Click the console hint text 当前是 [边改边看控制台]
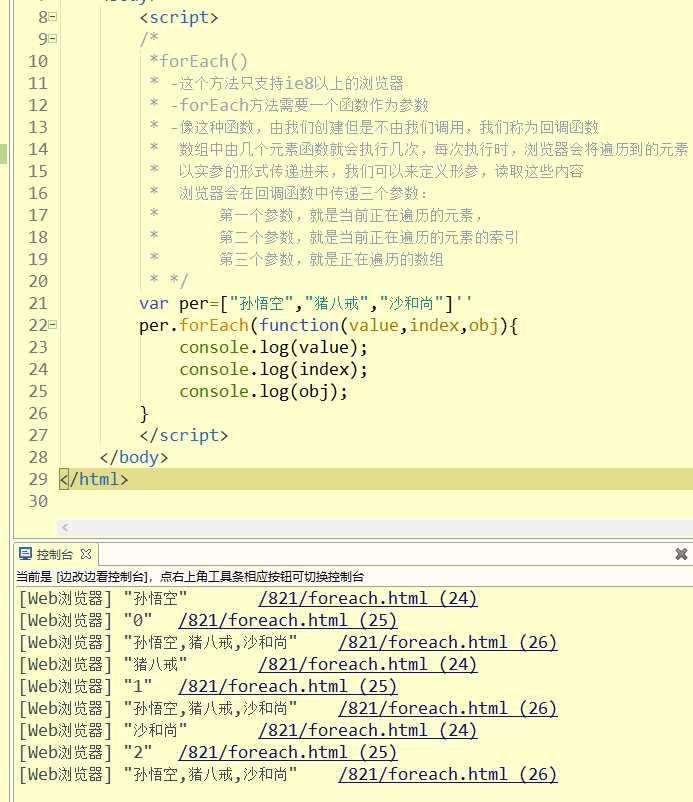The width and height of the screenshot is (693, 802). coord(190,576)
